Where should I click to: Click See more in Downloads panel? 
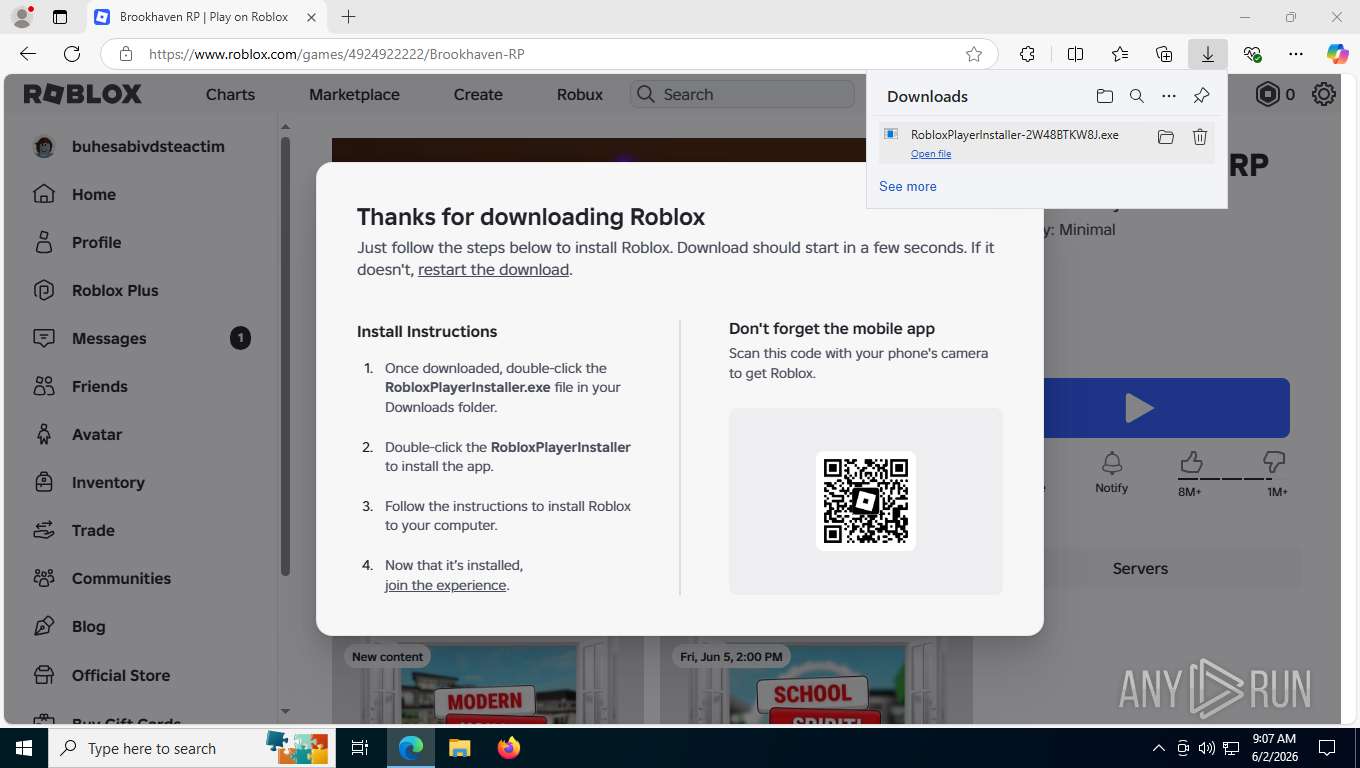[x=908, y=186]
